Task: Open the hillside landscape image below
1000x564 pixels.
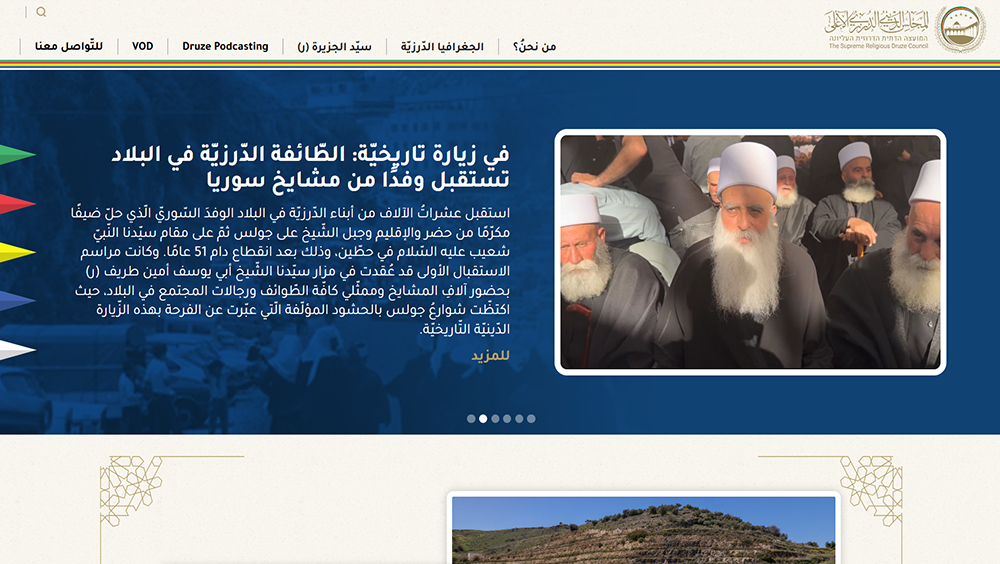Action: (643, 530)
